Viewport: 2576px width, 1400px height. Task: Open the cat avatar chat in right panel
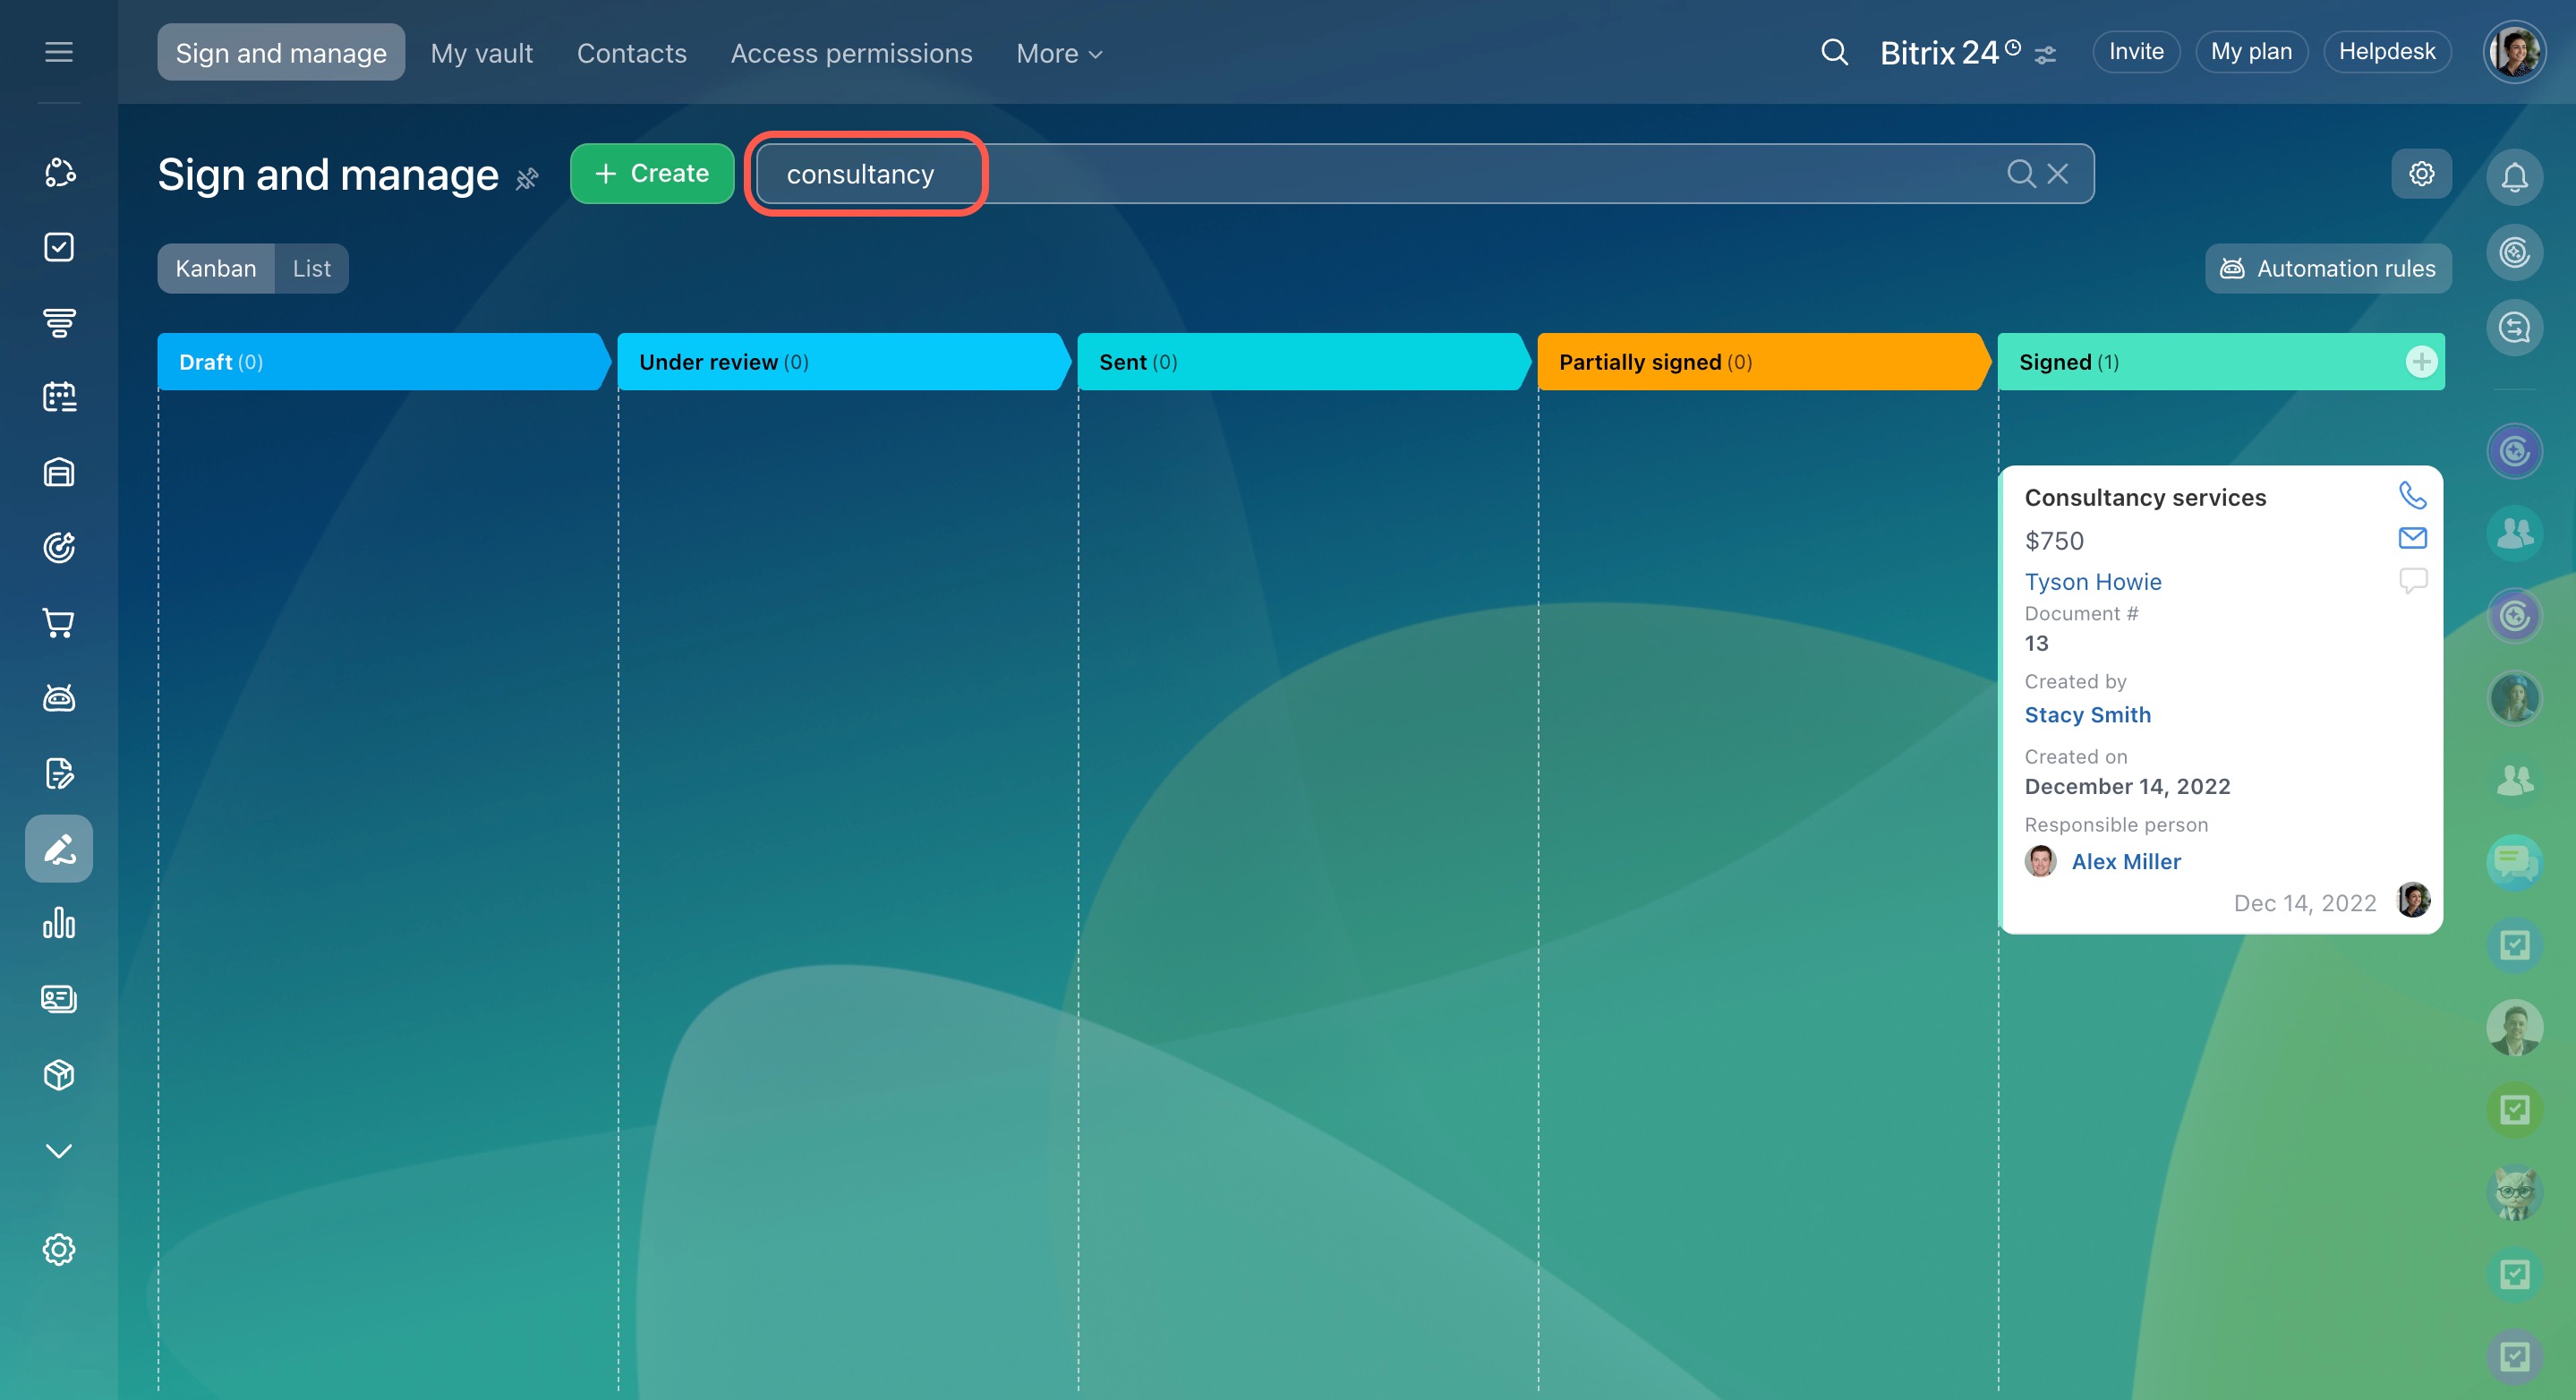(2514, 1192)
